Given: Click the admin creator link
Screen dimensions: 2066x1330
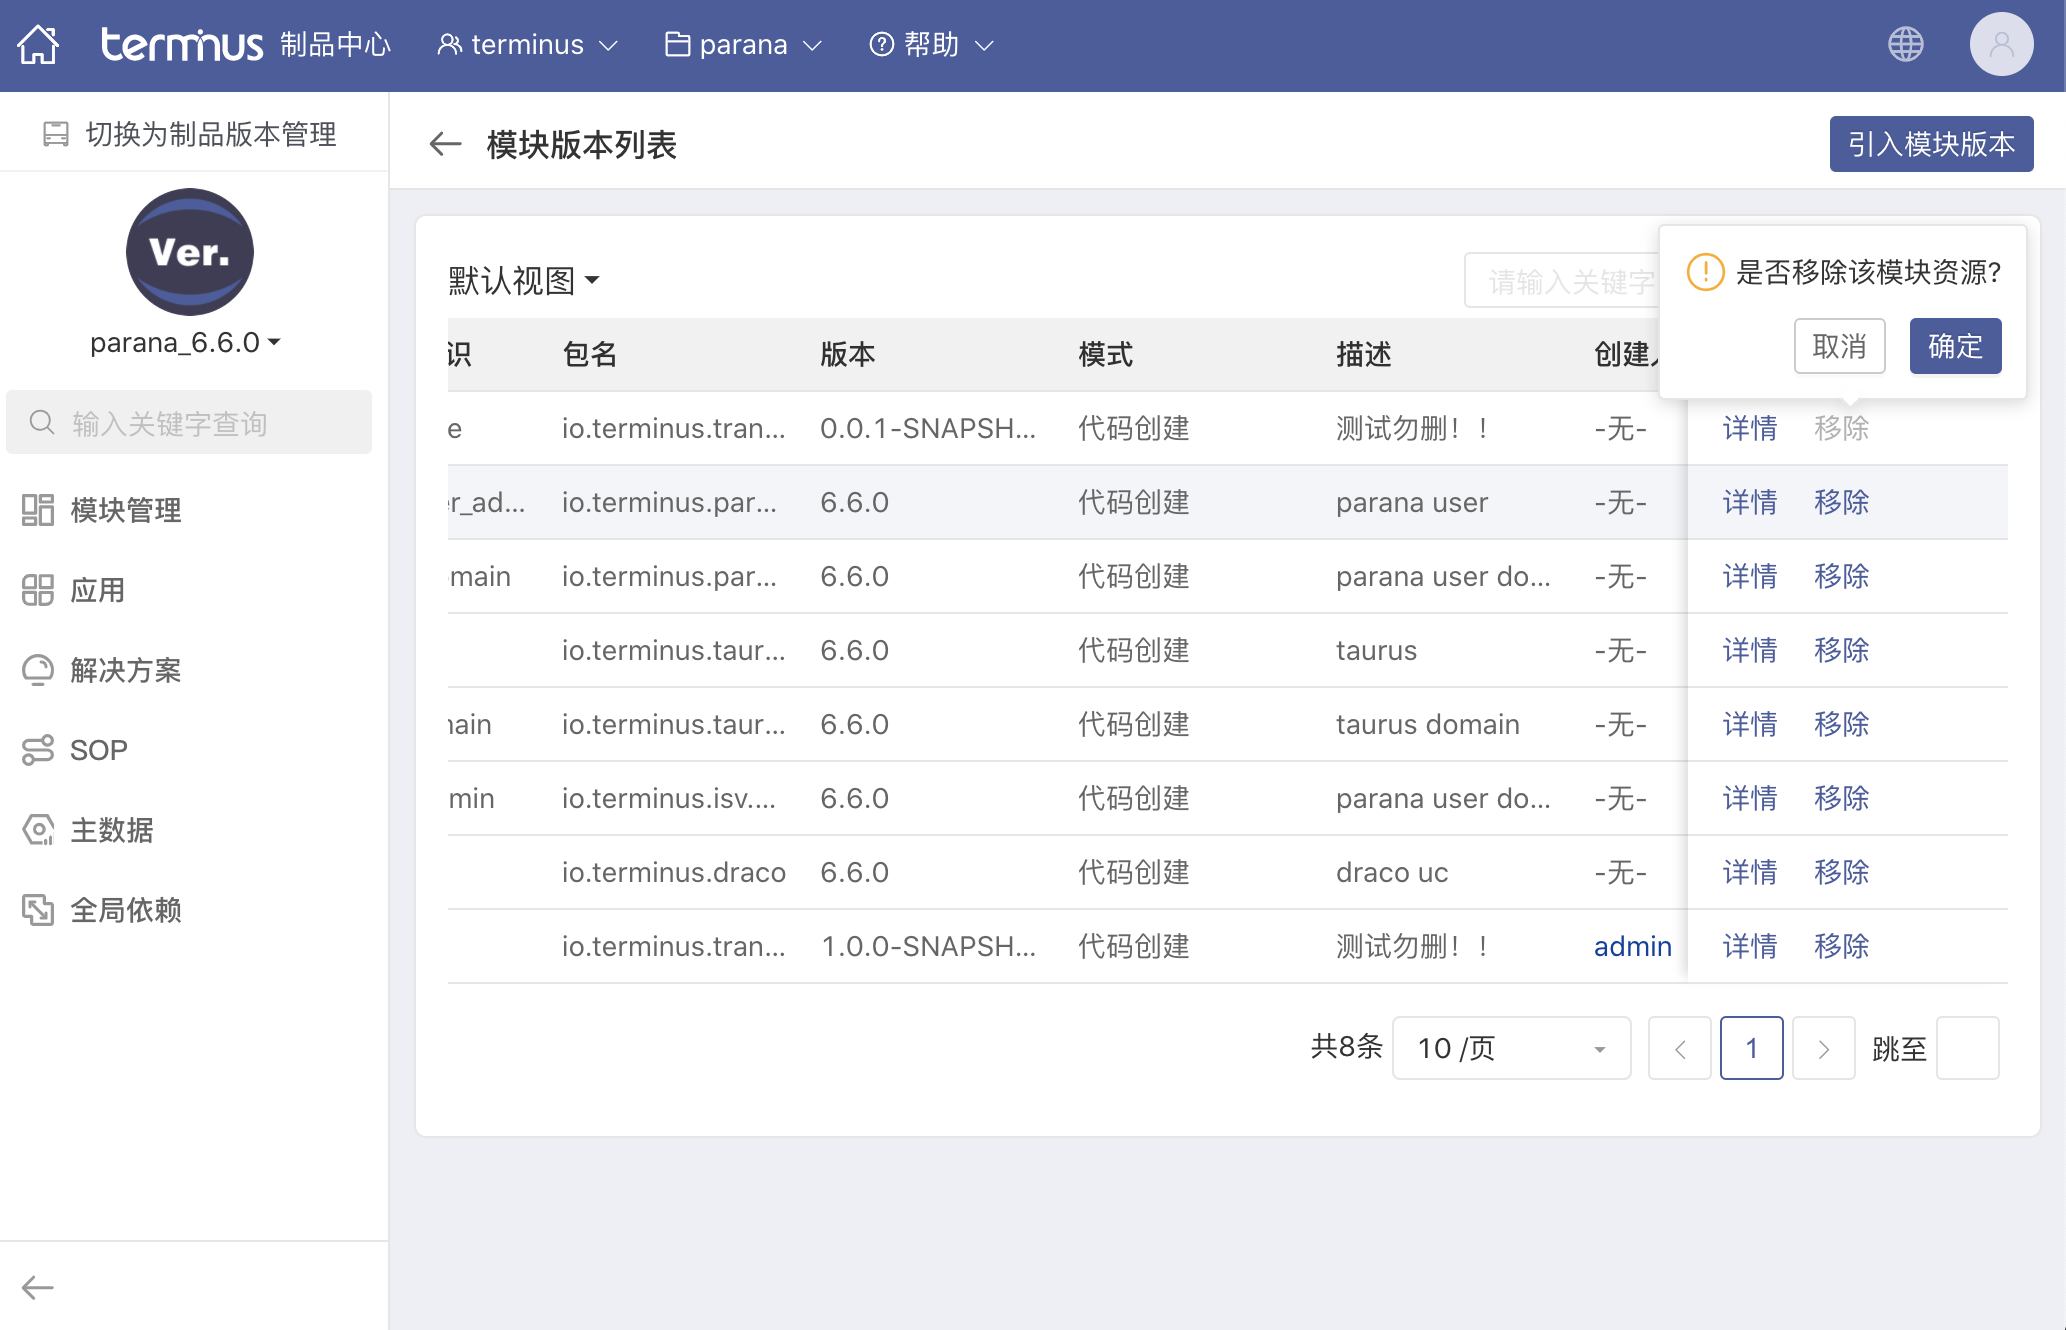Looking at the screenshot, I should pyautogui.click(x=1632, y=946).
